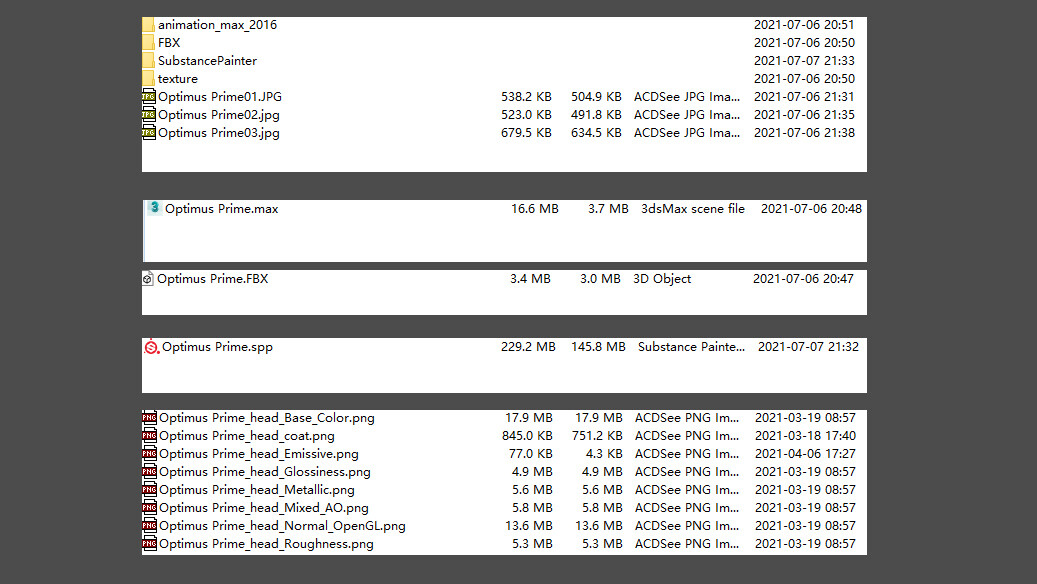Click PNG icon of head_Mixed_AO.png

click(x=149, y=507)
